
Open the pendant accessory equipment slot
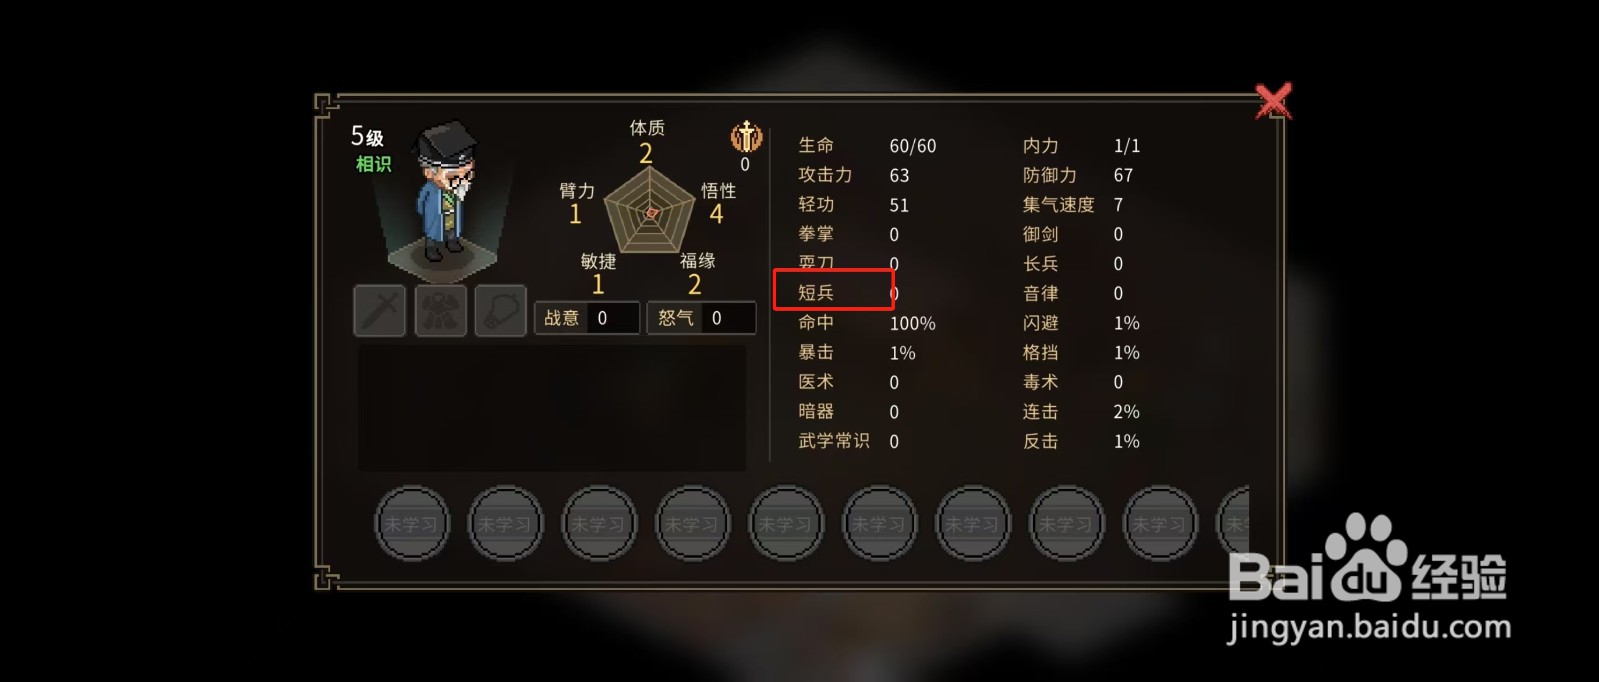pyautogui.click(x=500, y=311)
